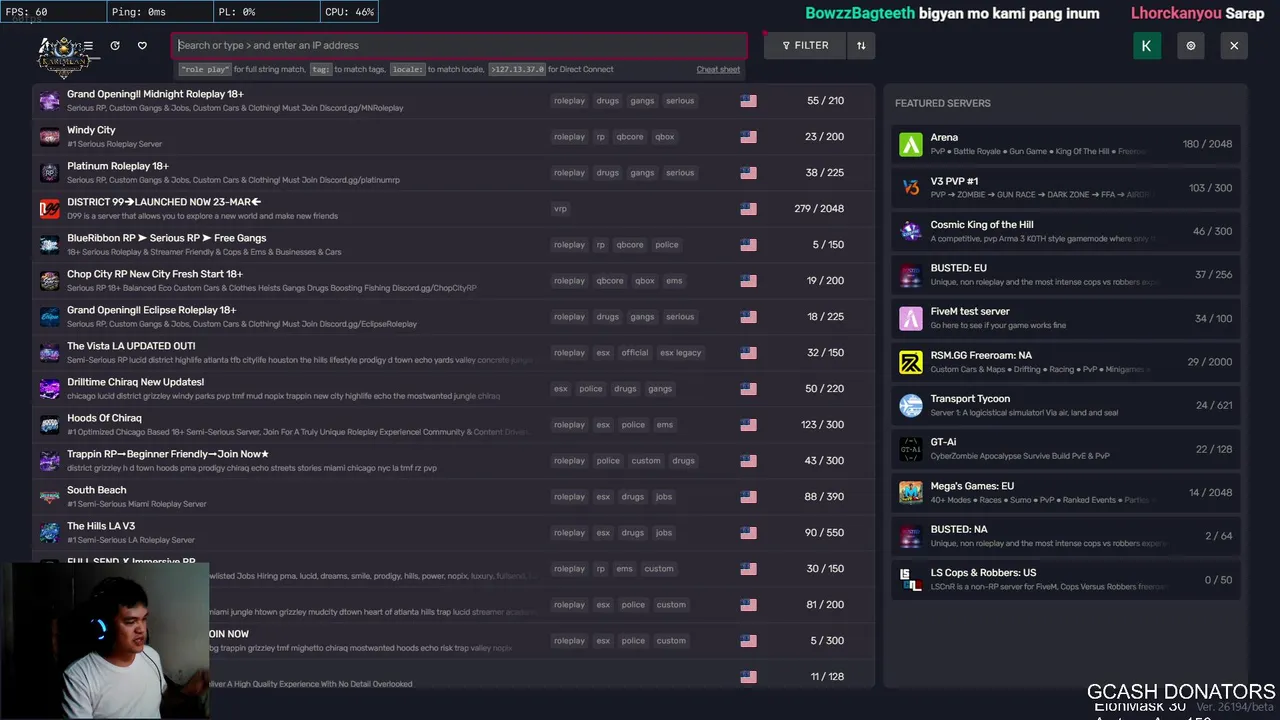Open the FILTER dropdown
1280x720 pixels.
[805, 45]
